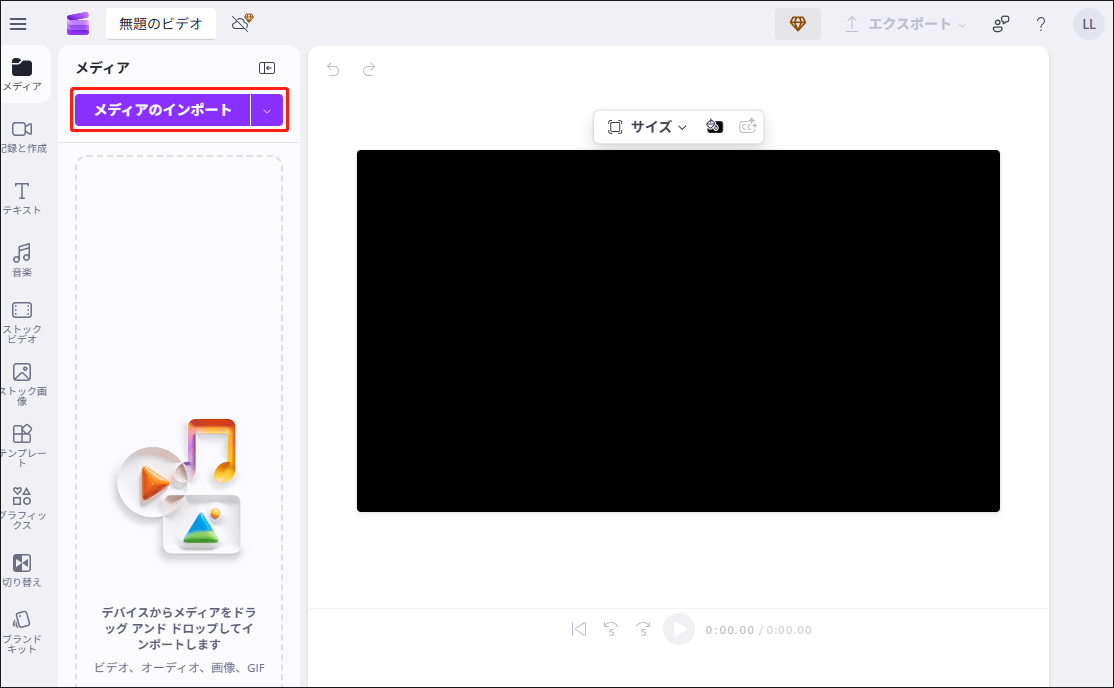The height and width of the screenshot is (688, 1114).
Task: Open the ? help button
Action: click(x=1040, y=23)
